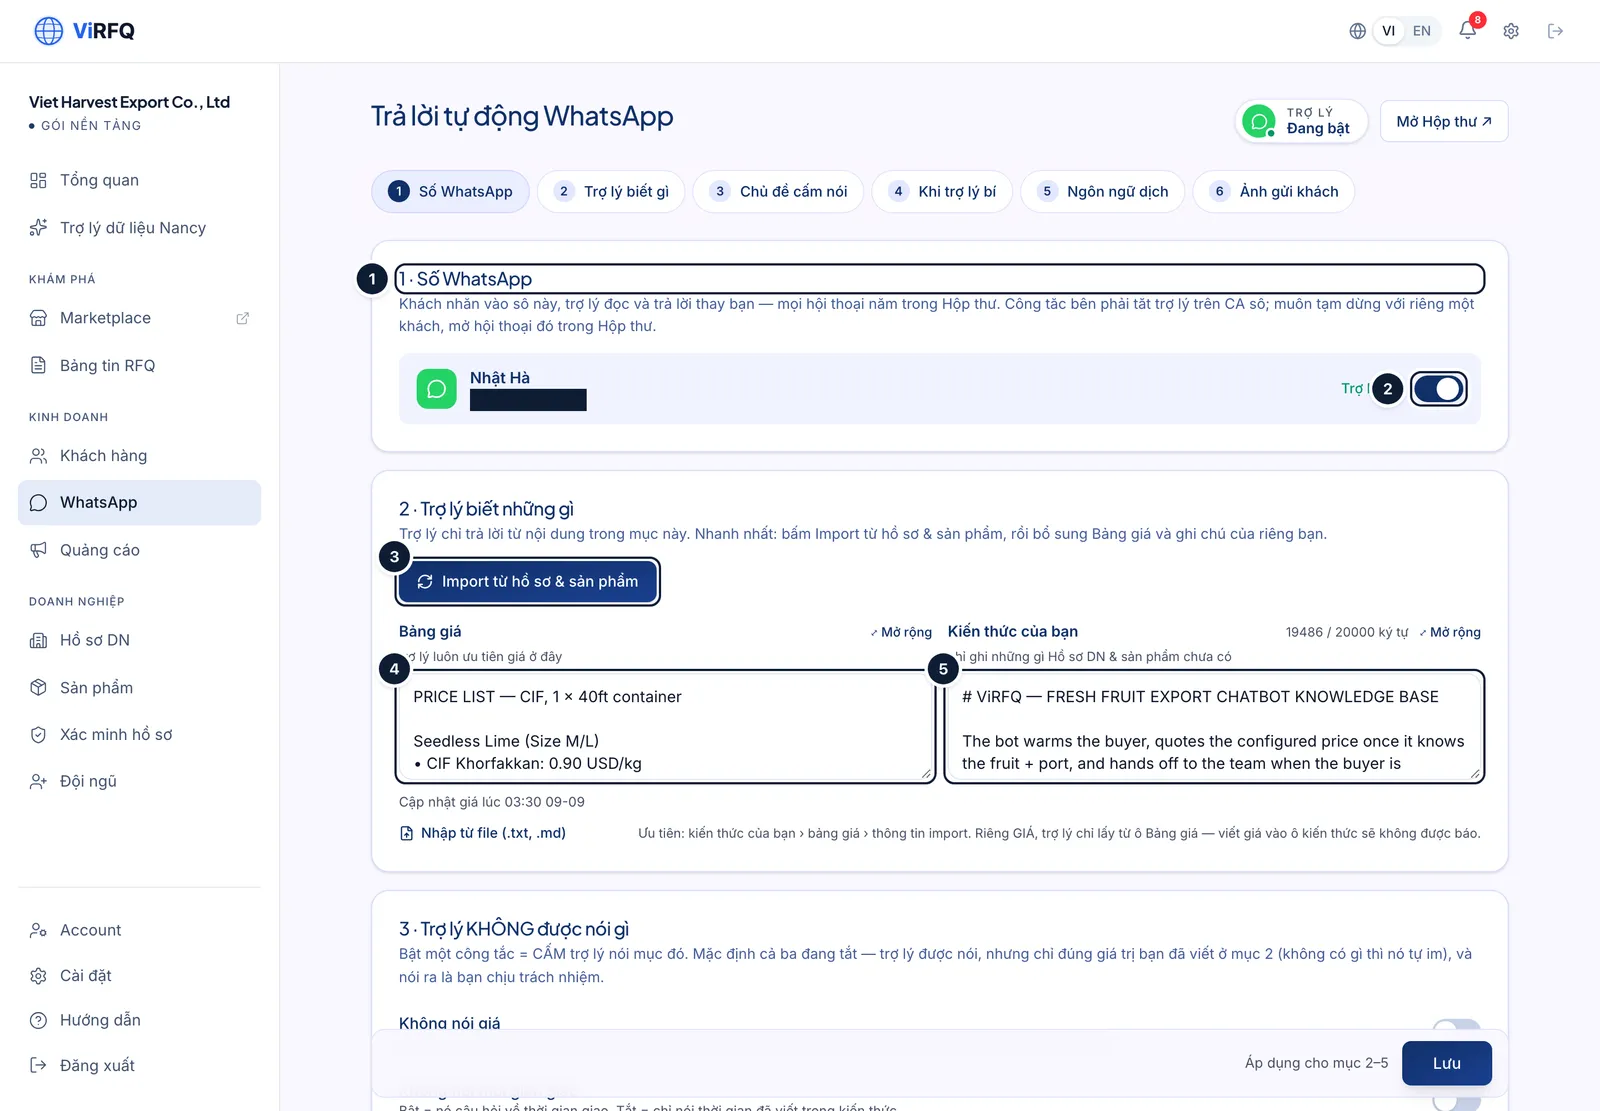Click "Cập nhật giá lúc 03:30 09-09" text
This screenshot has width=1600, height=1111.
(492, 802)
